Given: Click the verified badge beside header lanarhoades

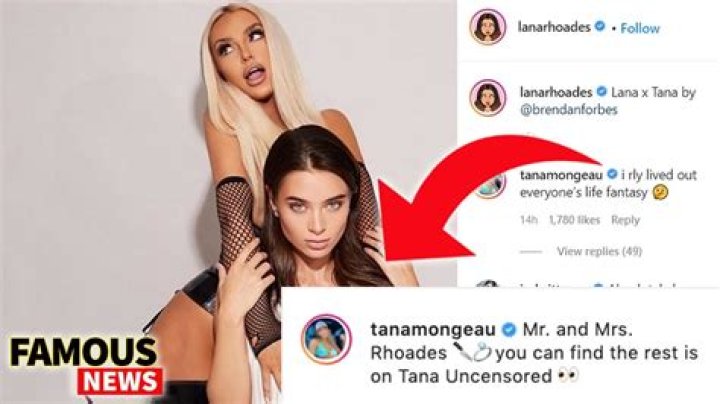Looking at the screenshot, I should (600, 27).
